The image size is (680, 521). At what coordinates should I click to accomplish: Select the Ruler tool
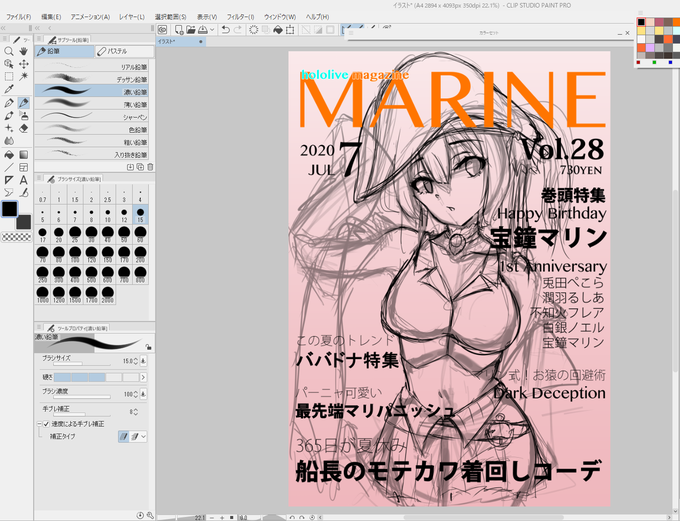click(x=8, y=180)
